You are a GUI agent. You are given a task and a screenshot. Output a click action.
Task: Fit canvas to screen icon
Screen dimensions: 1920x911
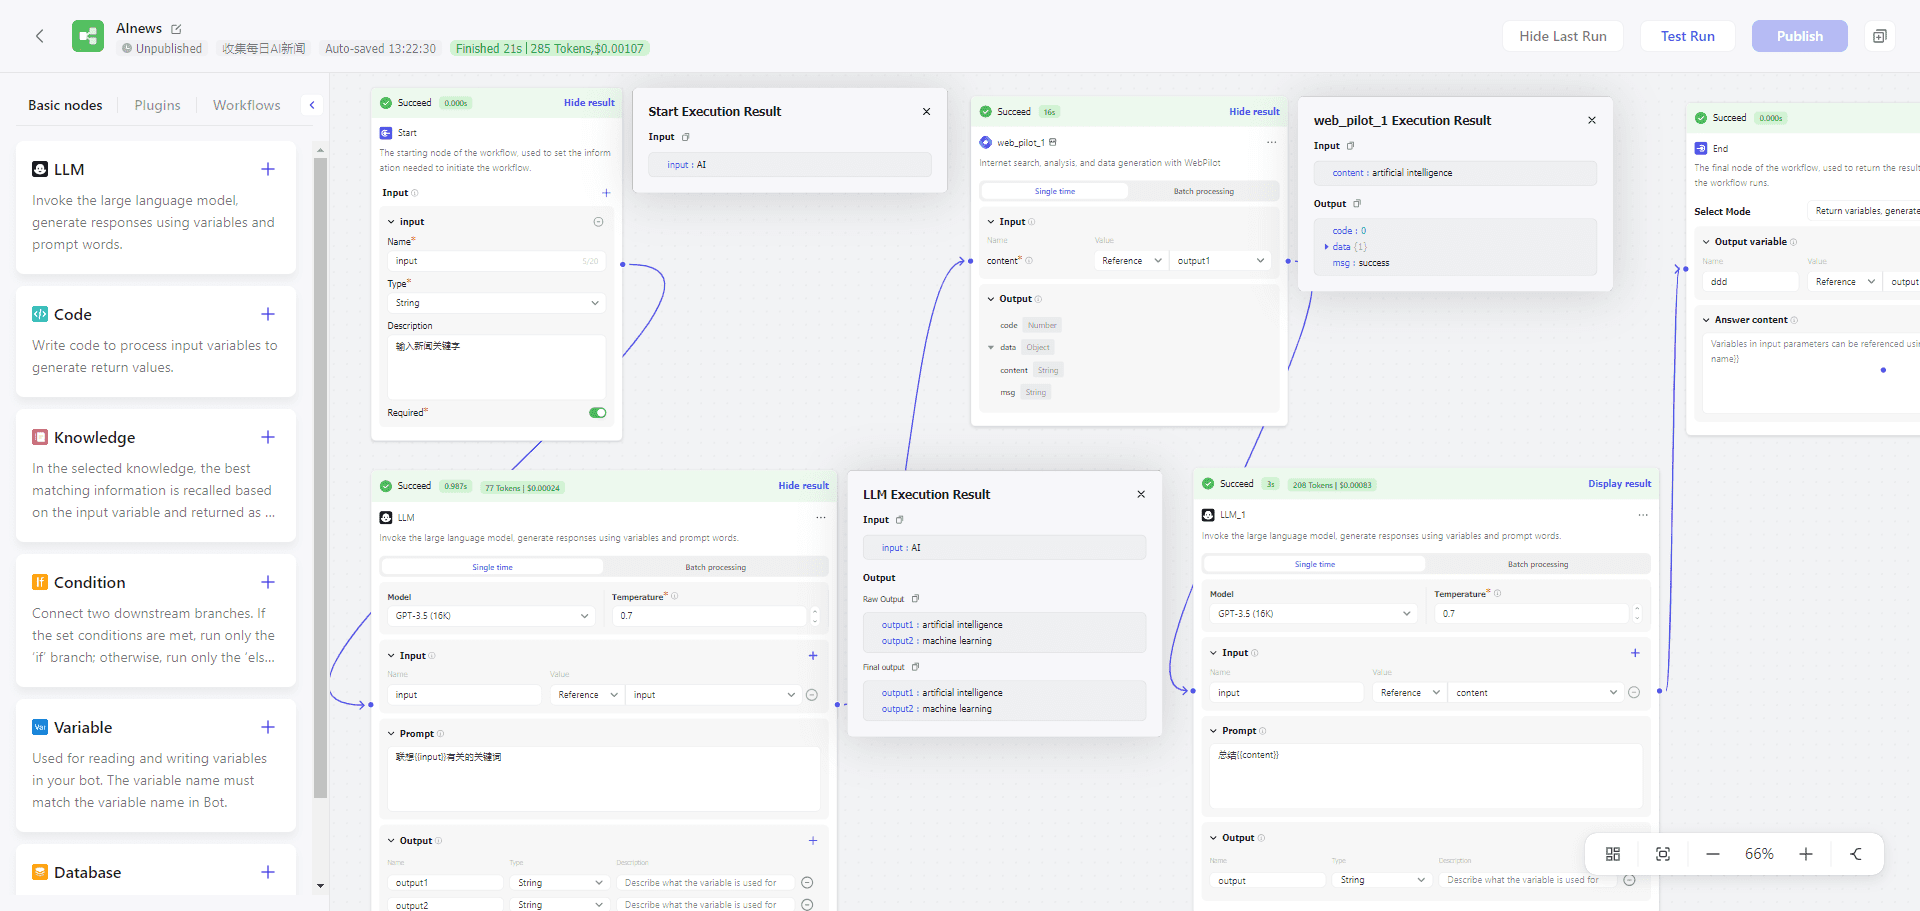(1663, 854)
